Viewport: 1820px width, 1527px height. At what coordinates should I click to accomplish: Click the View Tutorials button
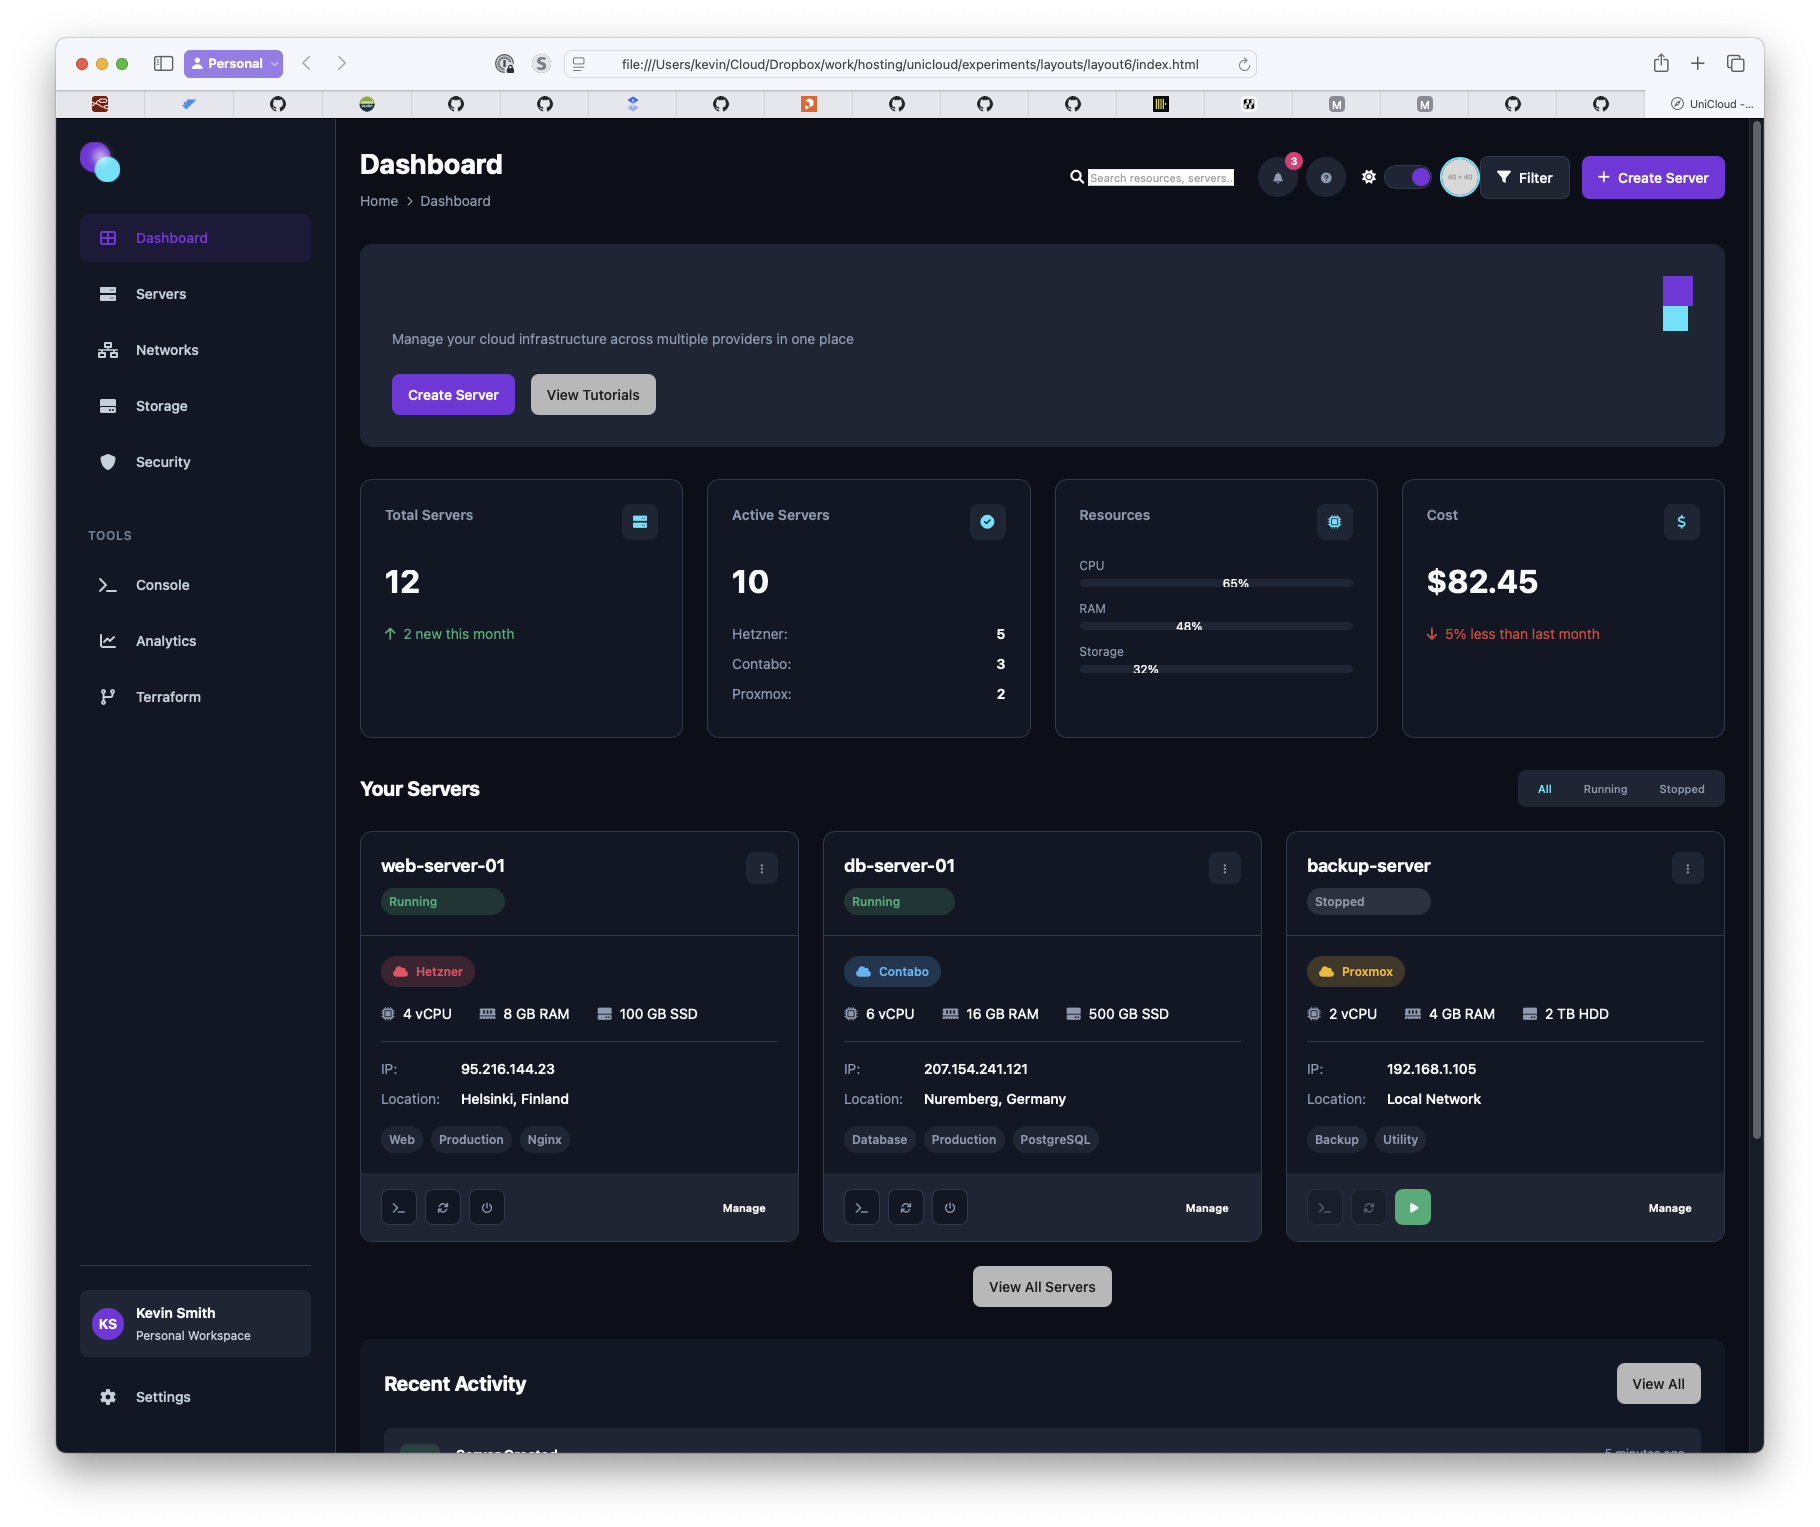592,395
